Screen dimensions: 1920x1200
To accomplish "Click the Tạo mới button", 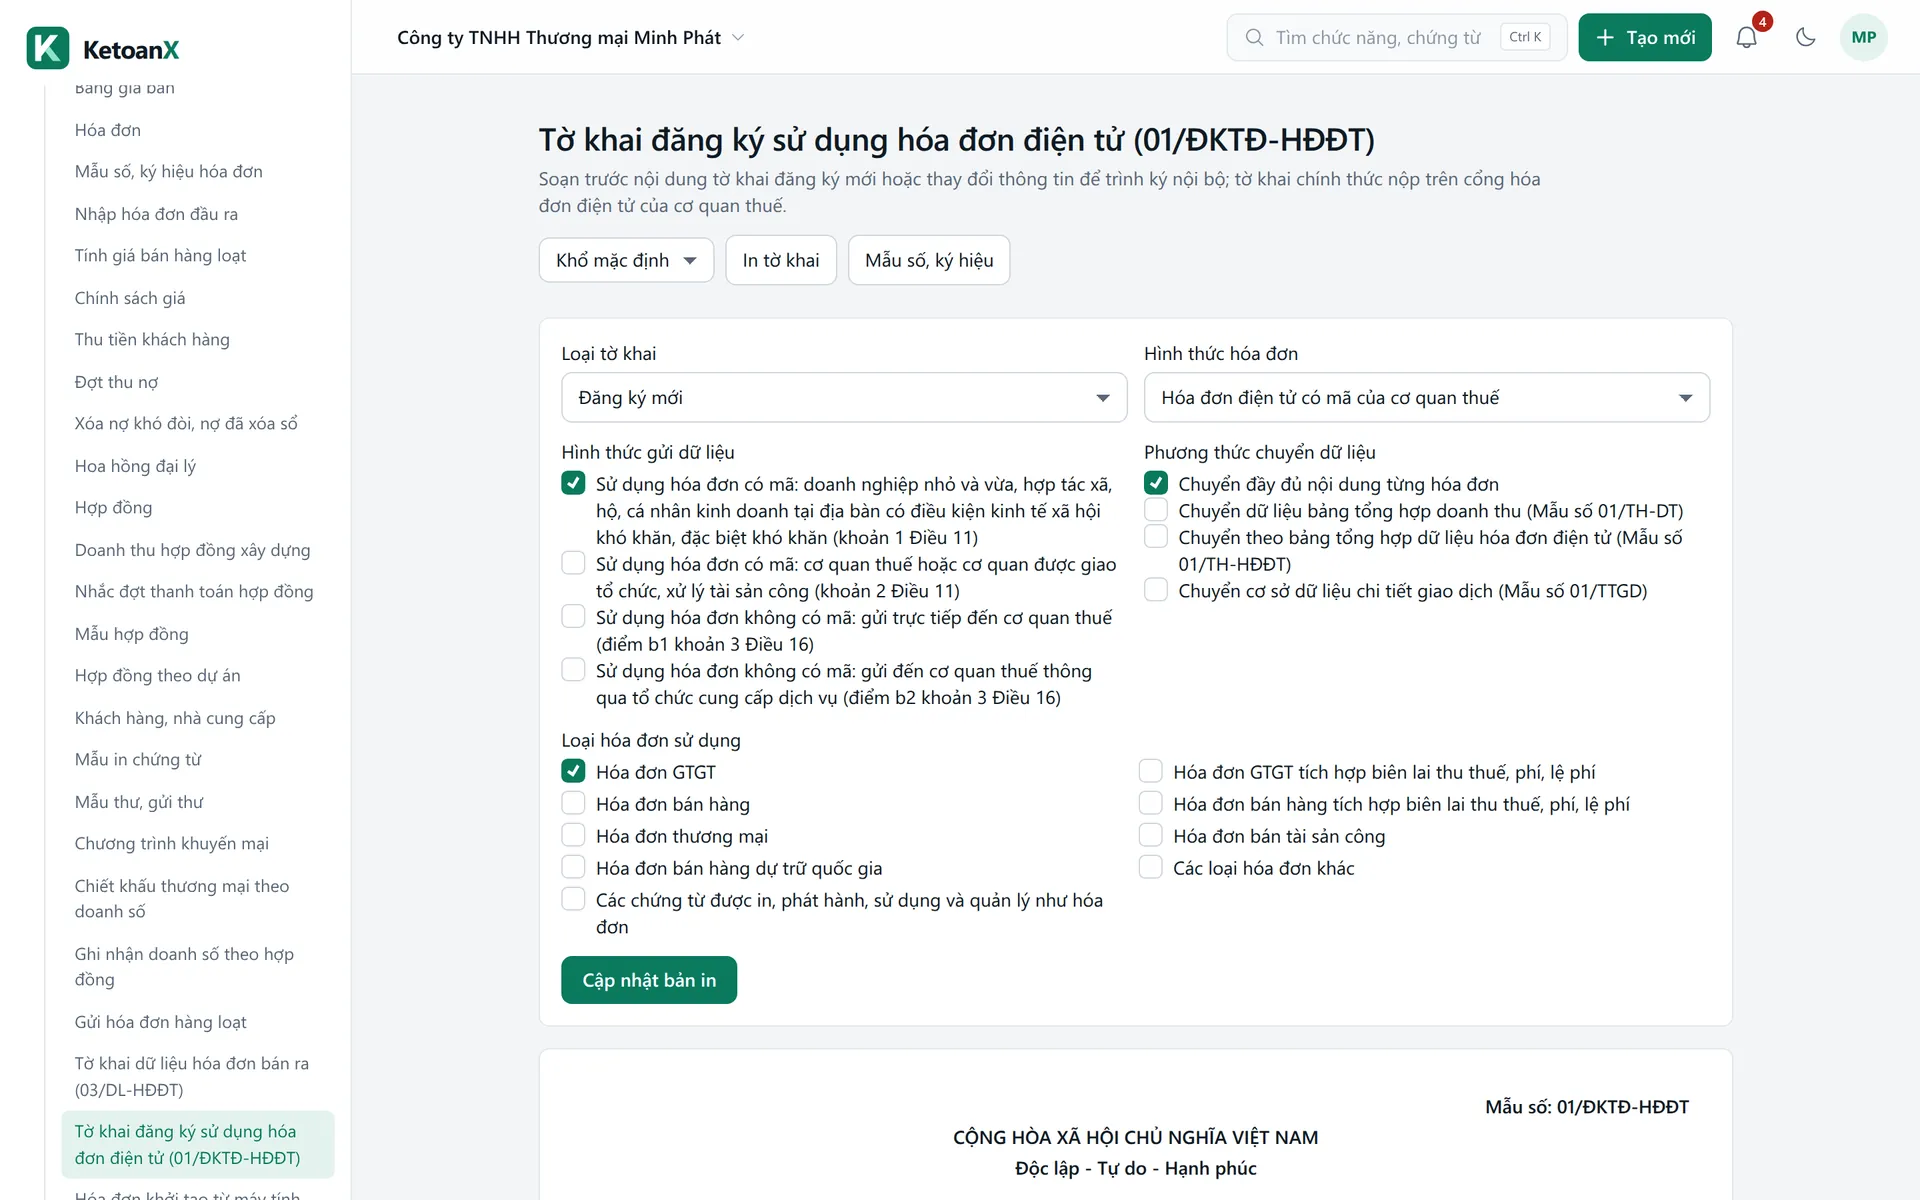I will point(1645,37).
